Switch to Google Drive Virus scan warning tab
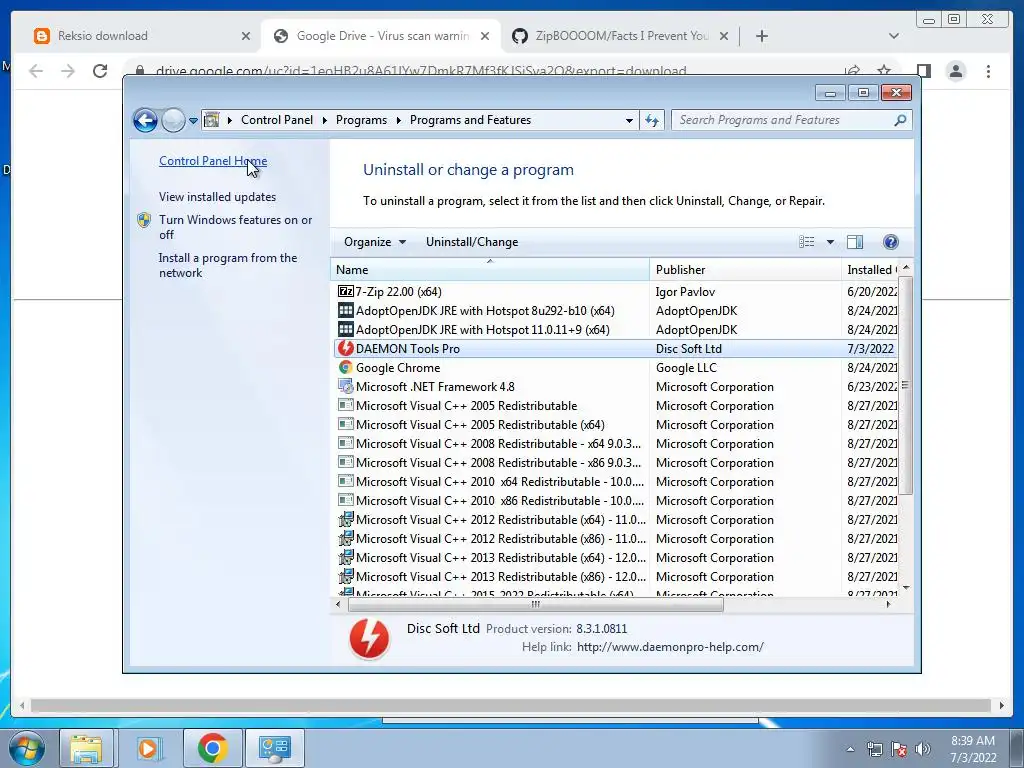1024x768 pixels. [x=382, y=36]
